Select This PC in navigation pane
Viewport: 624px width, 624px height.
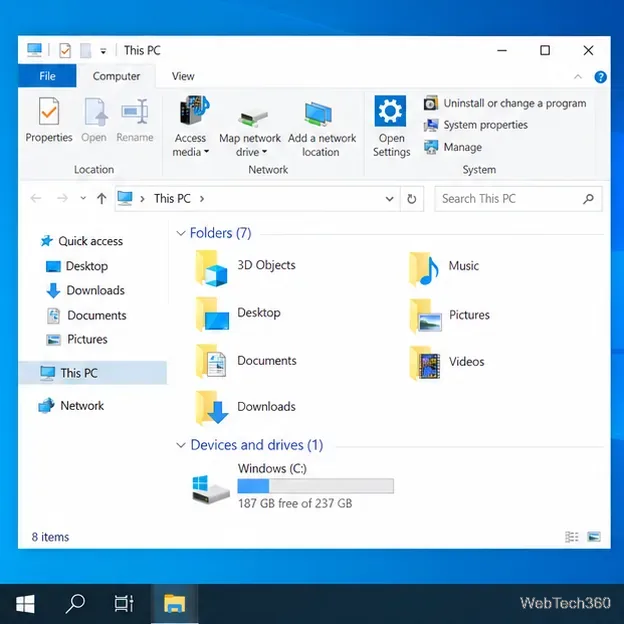coord(92,373)
